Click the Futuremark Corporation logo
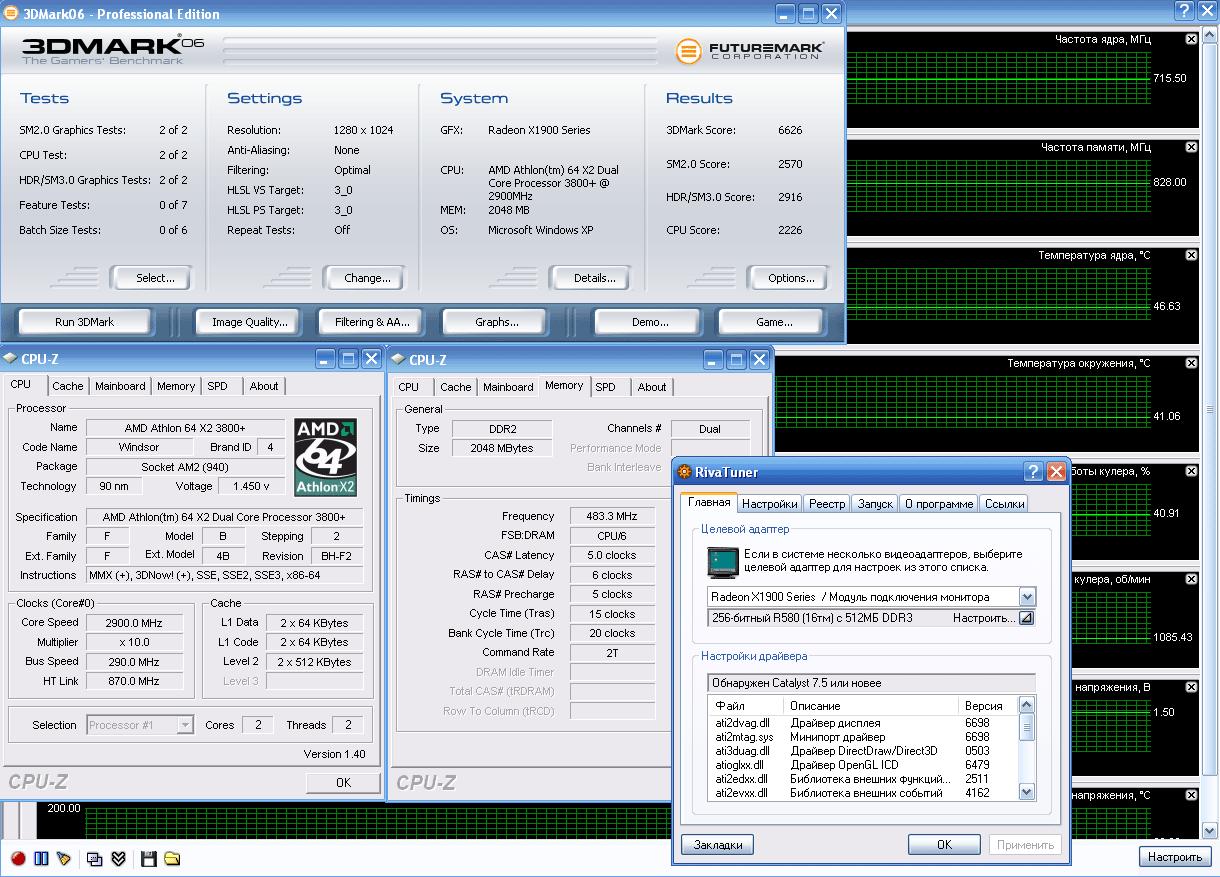The image size is (1220, 877). (750, 50)
